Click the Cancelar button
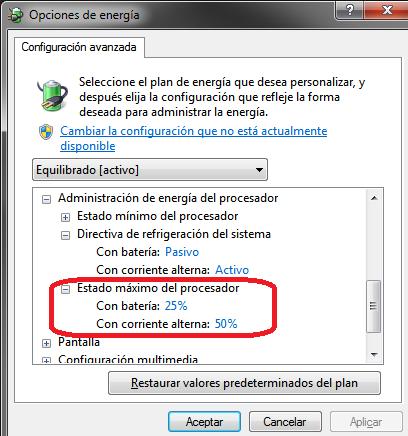 tap(285, 422)
